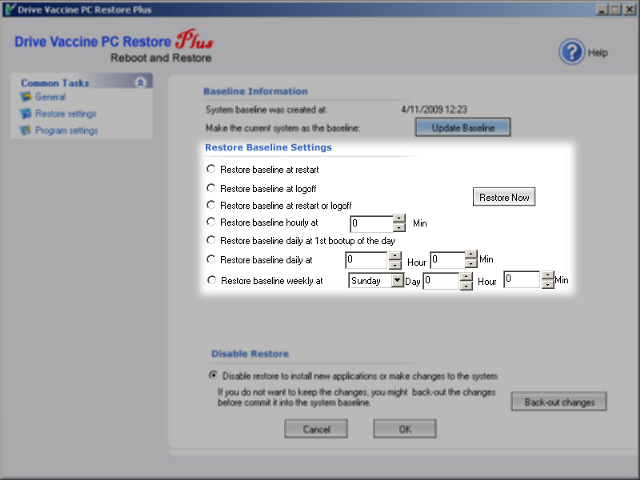Image resolution: width=640 pixels, height=480 pixels.
Task: Increase the weekly Hour spinner
Action: click(466, 276)
